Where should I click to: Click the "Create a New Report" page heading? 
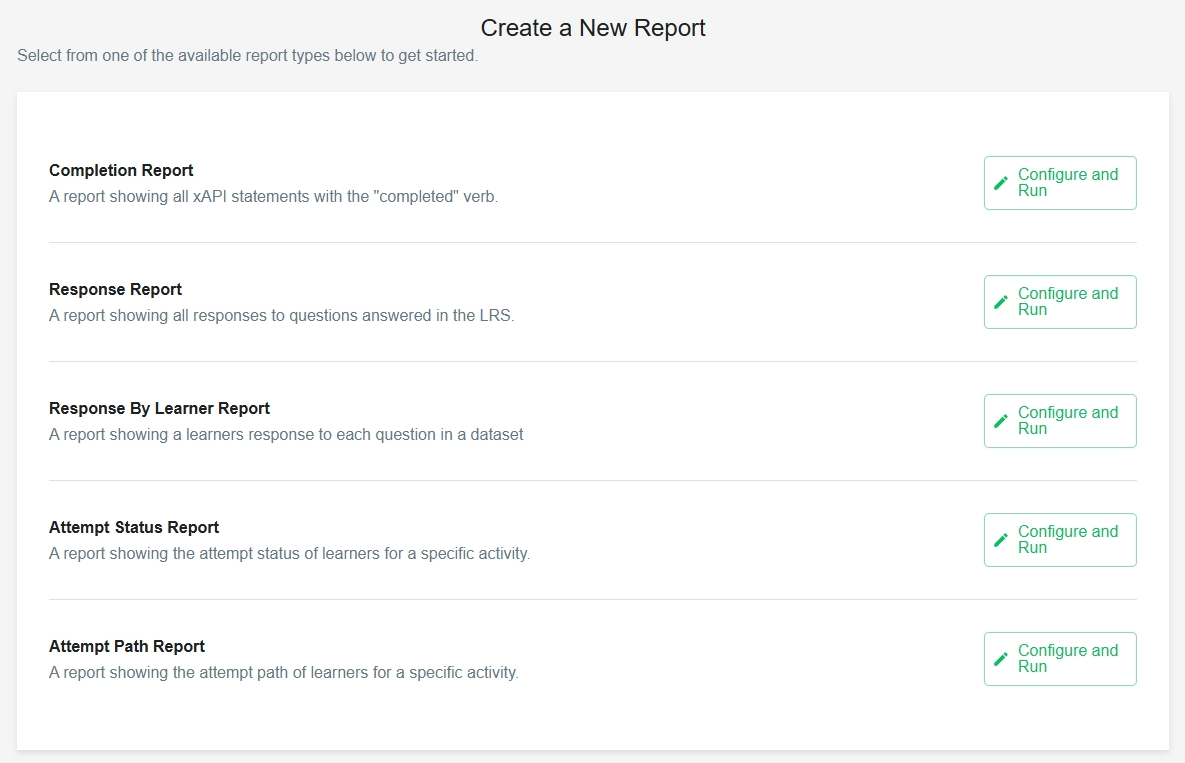593,28
